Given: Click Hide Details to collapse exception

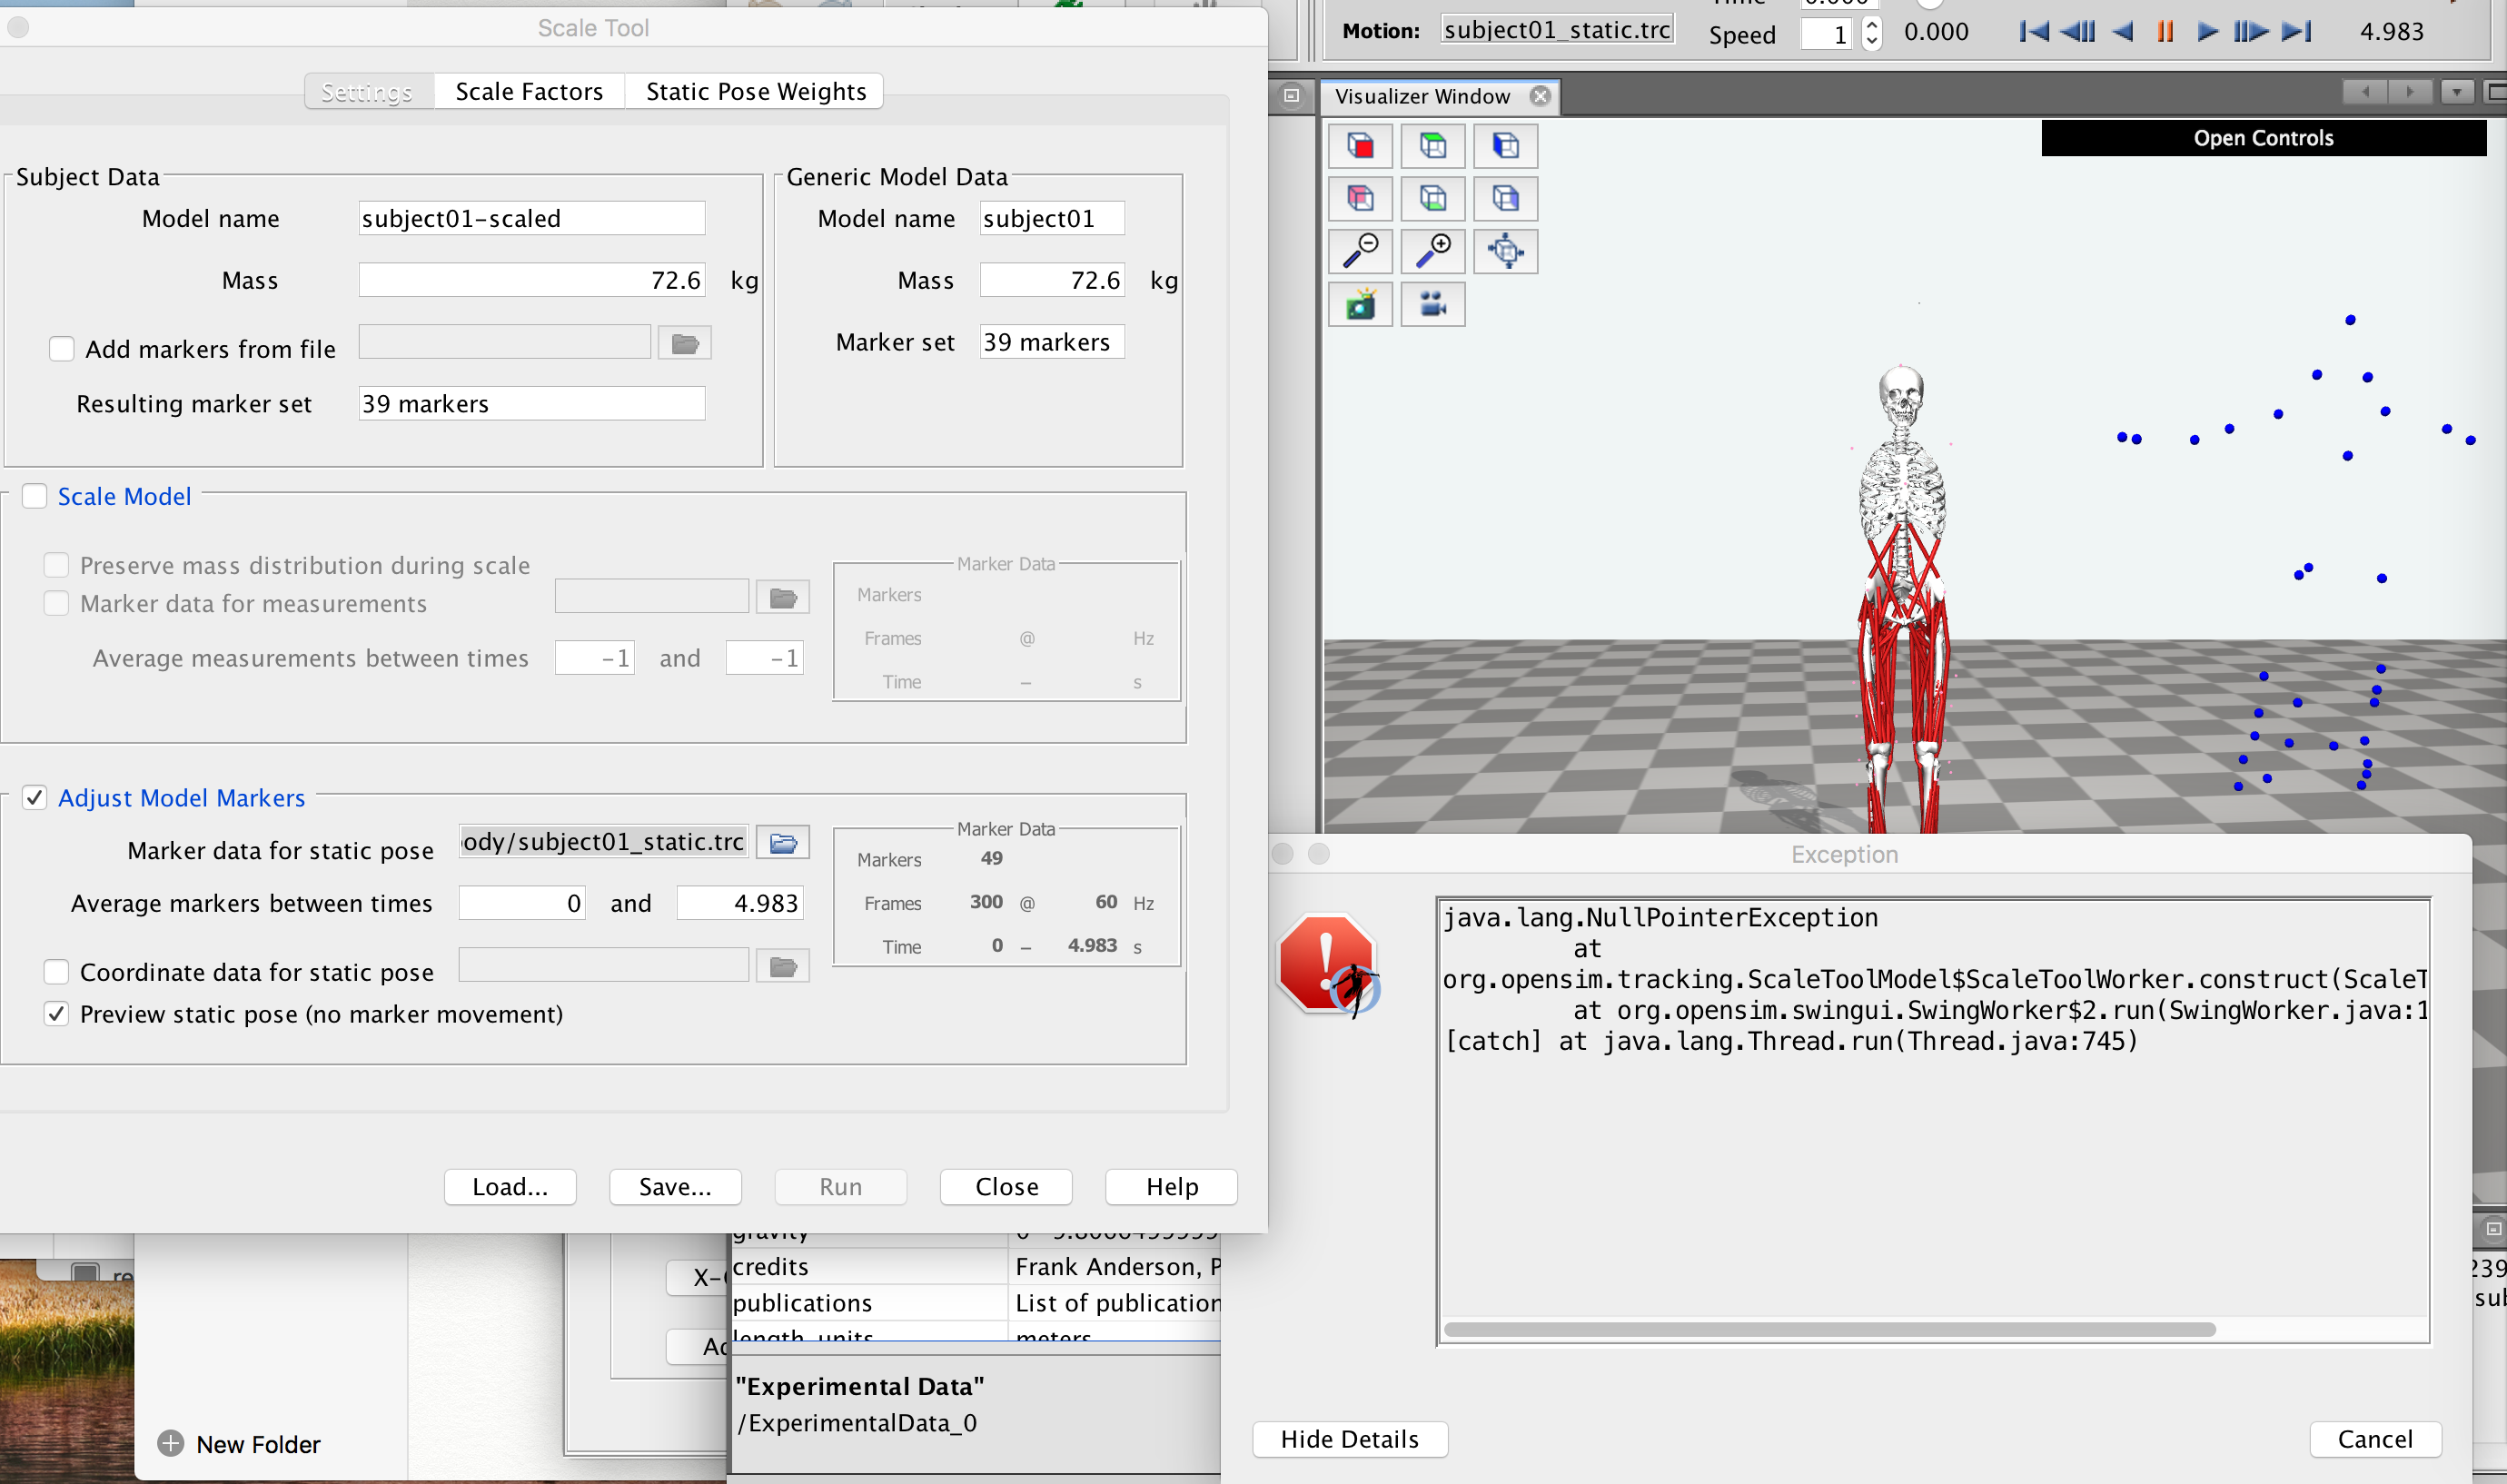Looking at the screenshot, I should [1349, 1439].
